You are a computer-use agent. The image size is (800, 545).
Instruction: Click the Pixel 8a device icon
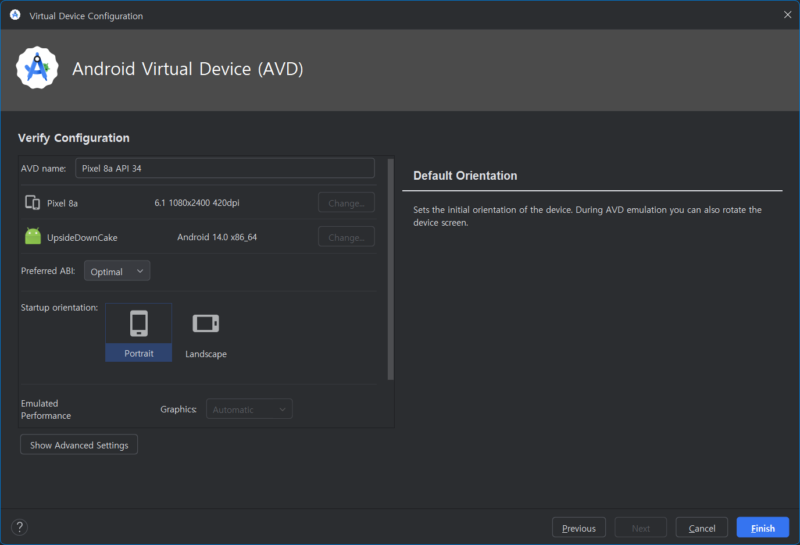[33, 203]
